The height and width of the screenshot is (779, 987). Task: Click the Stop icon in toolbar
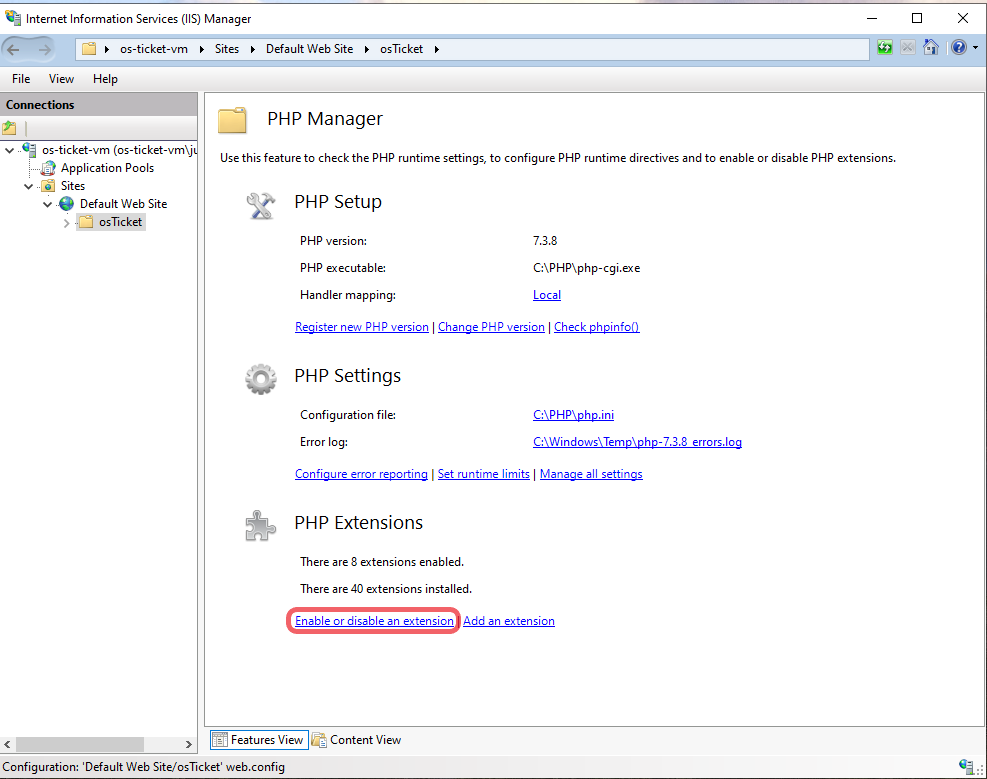tap(907, 48)
